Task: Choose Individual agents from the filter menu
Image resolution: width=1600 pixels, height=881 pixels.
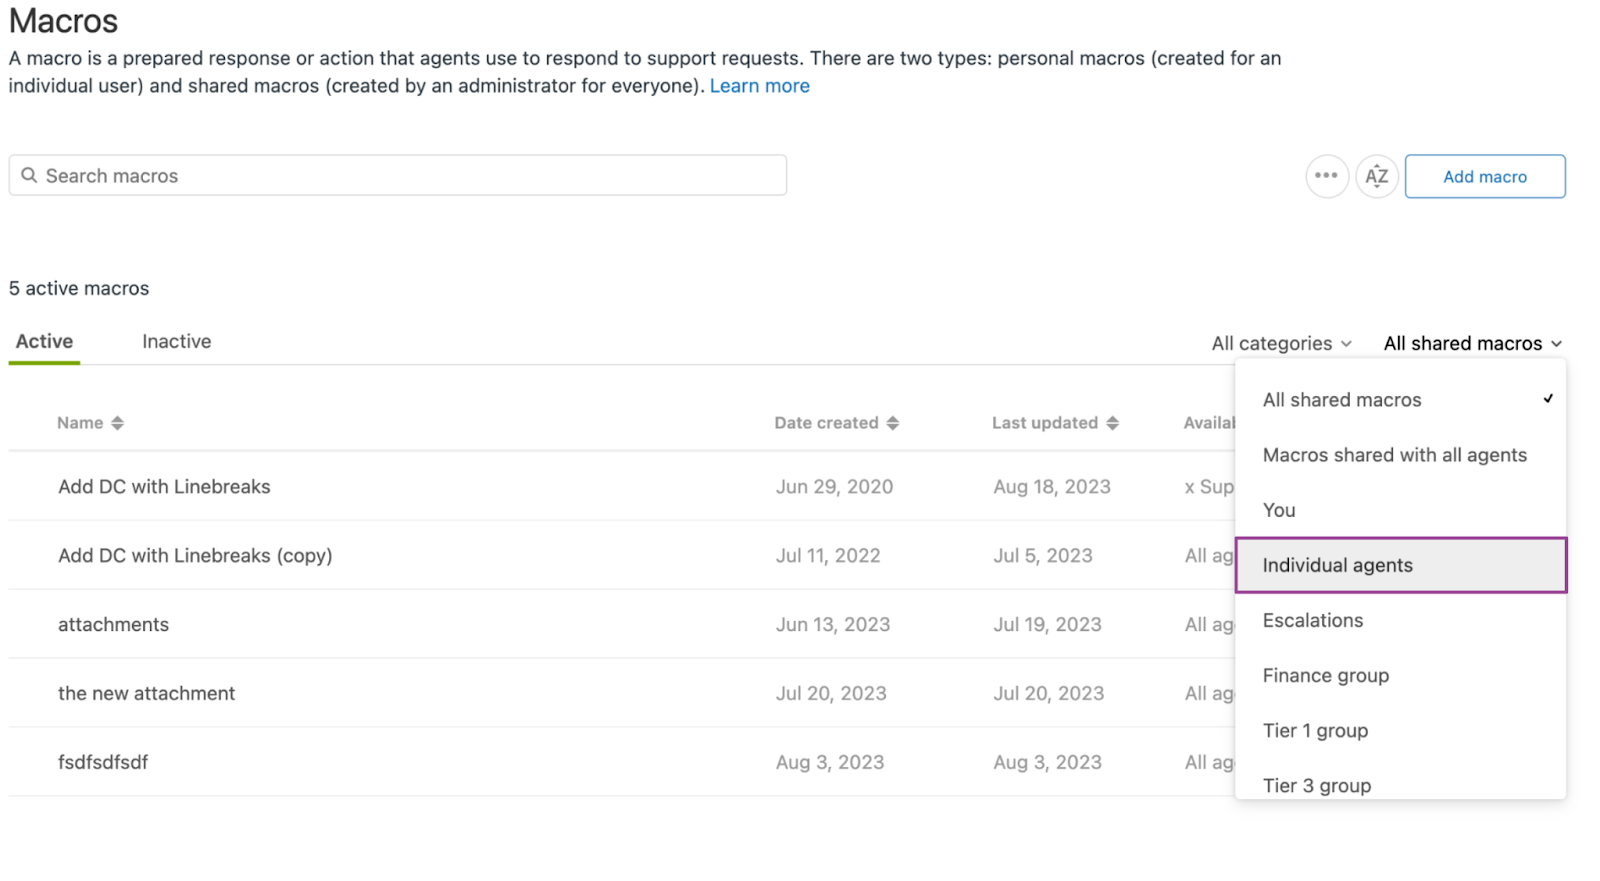Action: pyautogui.click(x=1337, y=566)
